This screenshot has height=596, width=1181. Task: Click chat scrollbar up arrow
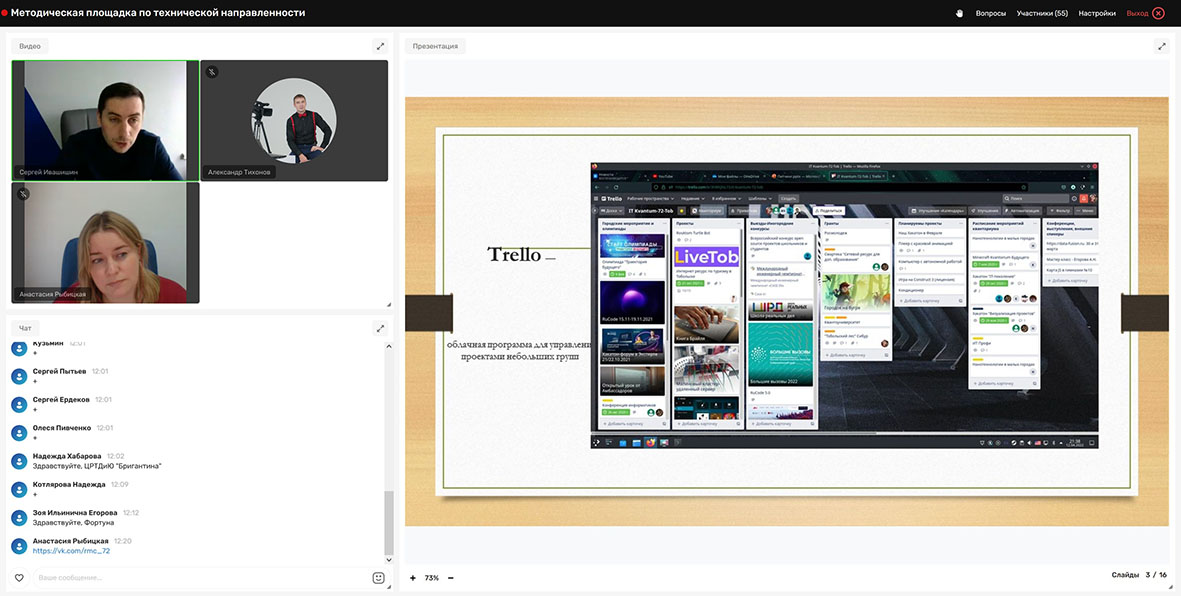389,346
